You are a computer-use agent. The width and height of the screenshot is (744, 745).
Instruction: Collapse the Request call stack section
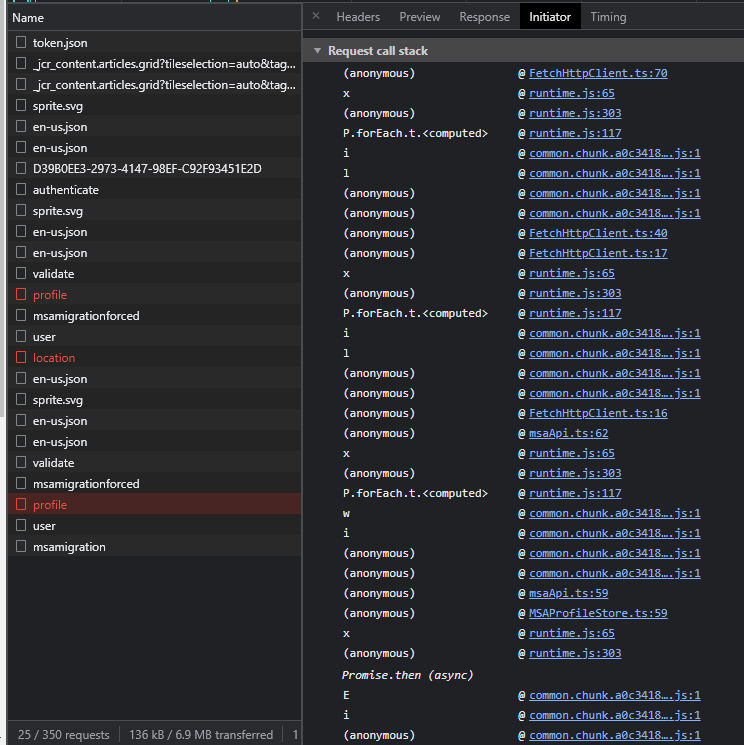click(318, 51)
